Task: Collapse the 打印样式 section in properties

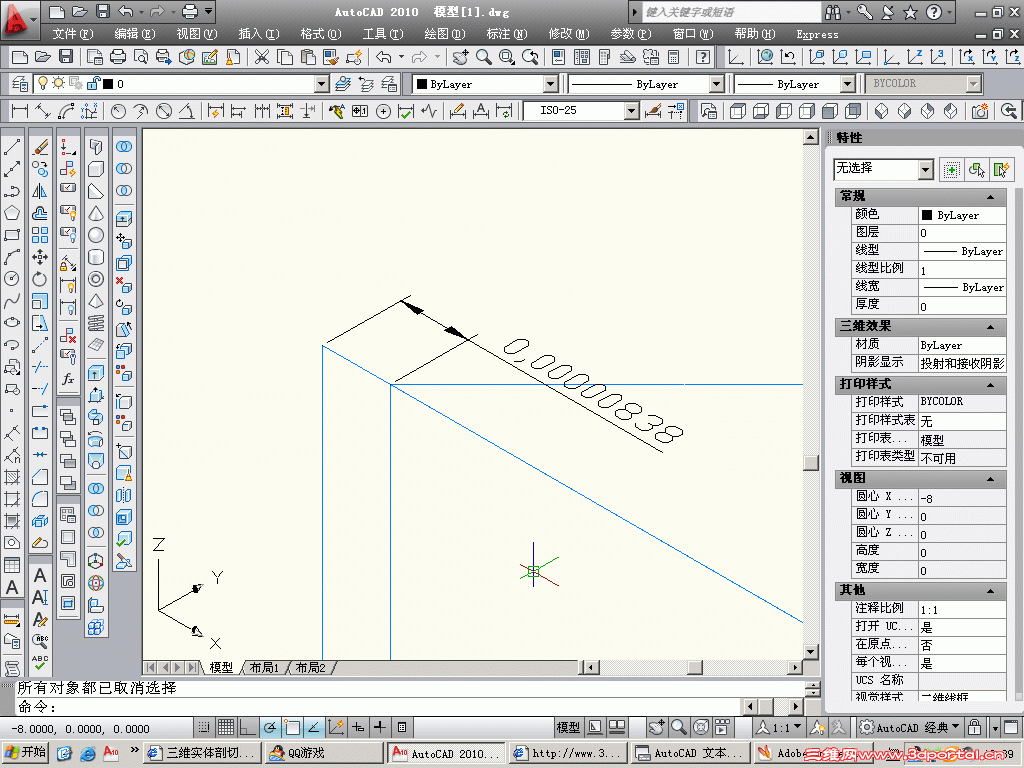Action: point(991,385)
